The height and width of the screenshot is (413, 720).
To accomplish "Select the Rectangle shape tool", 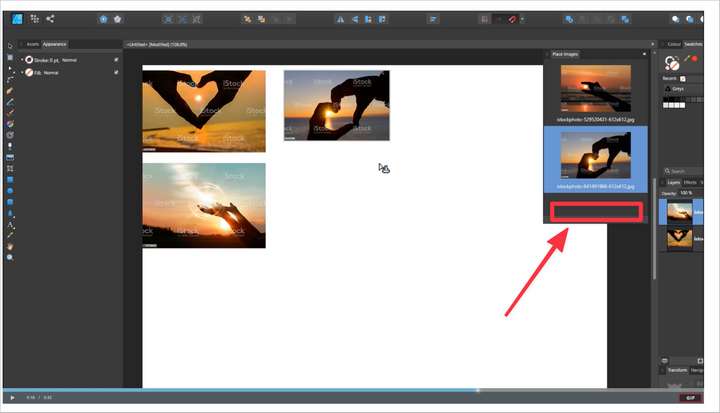I will [x=10, y=180].
